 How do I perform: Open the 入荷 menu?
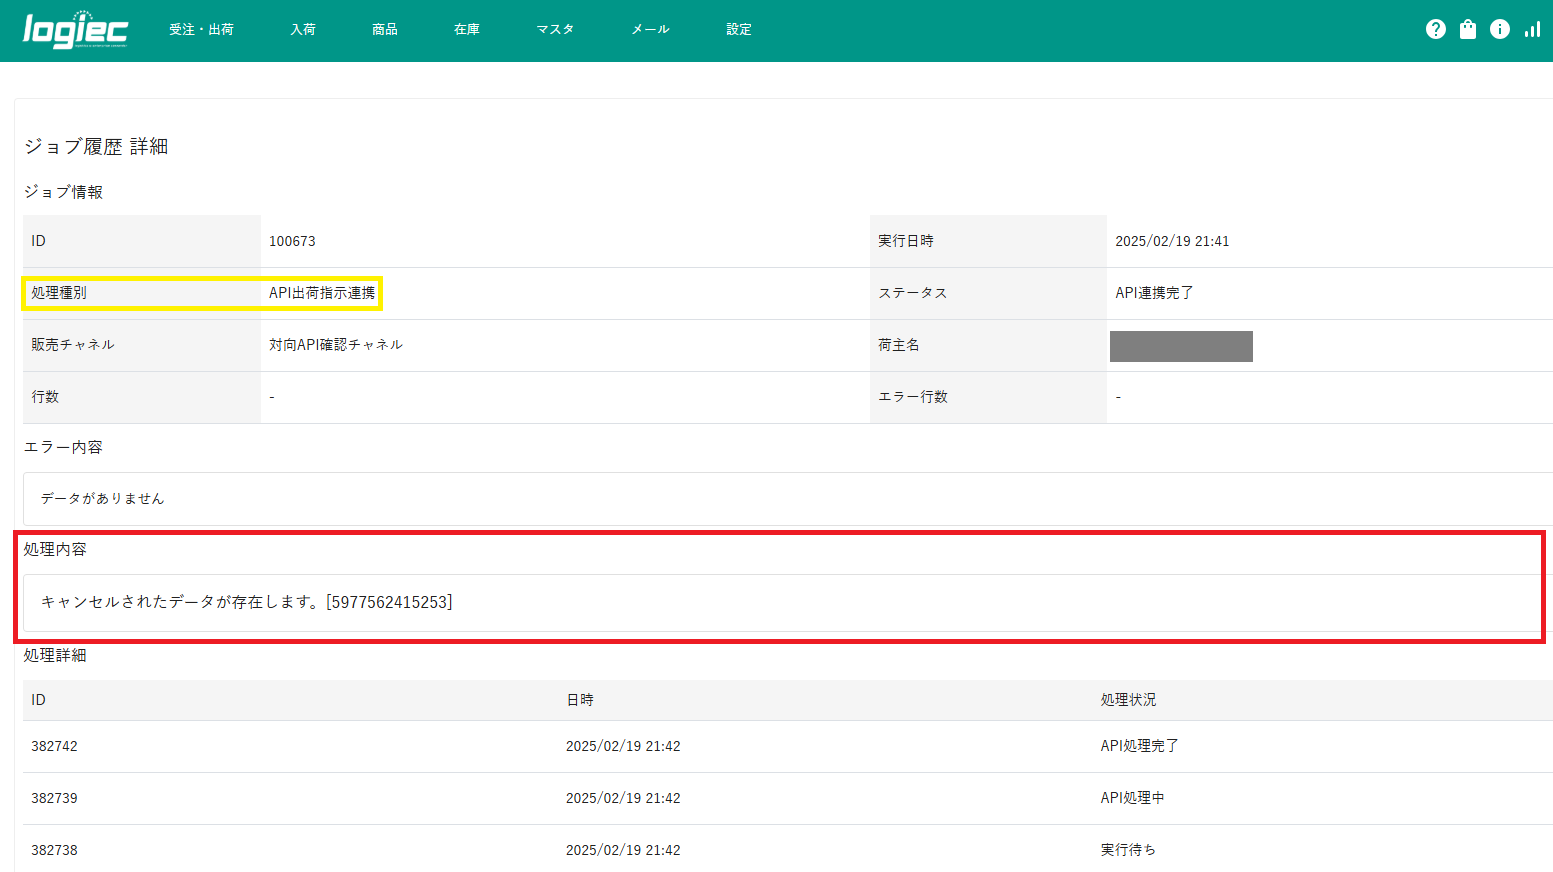tap(302, 30)
